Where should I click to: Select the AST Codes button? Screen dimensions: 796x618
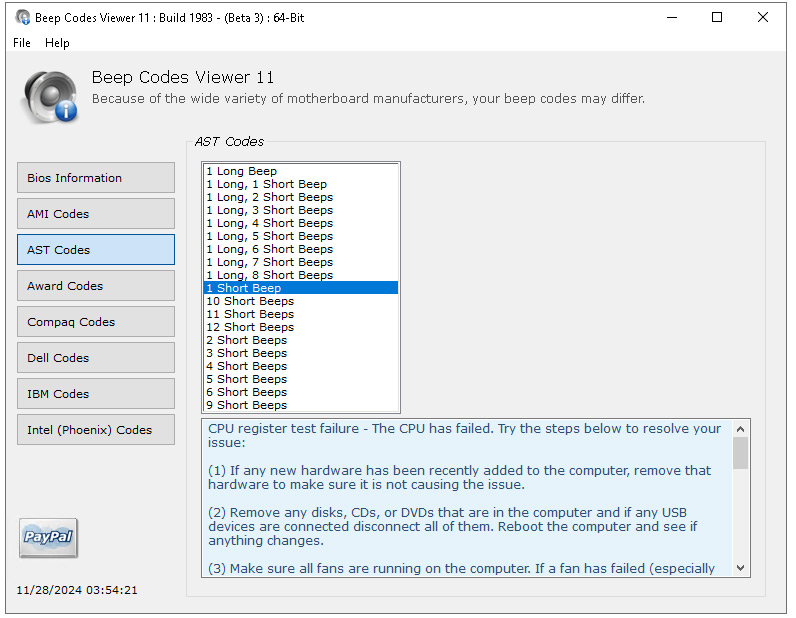pos(96,250)
